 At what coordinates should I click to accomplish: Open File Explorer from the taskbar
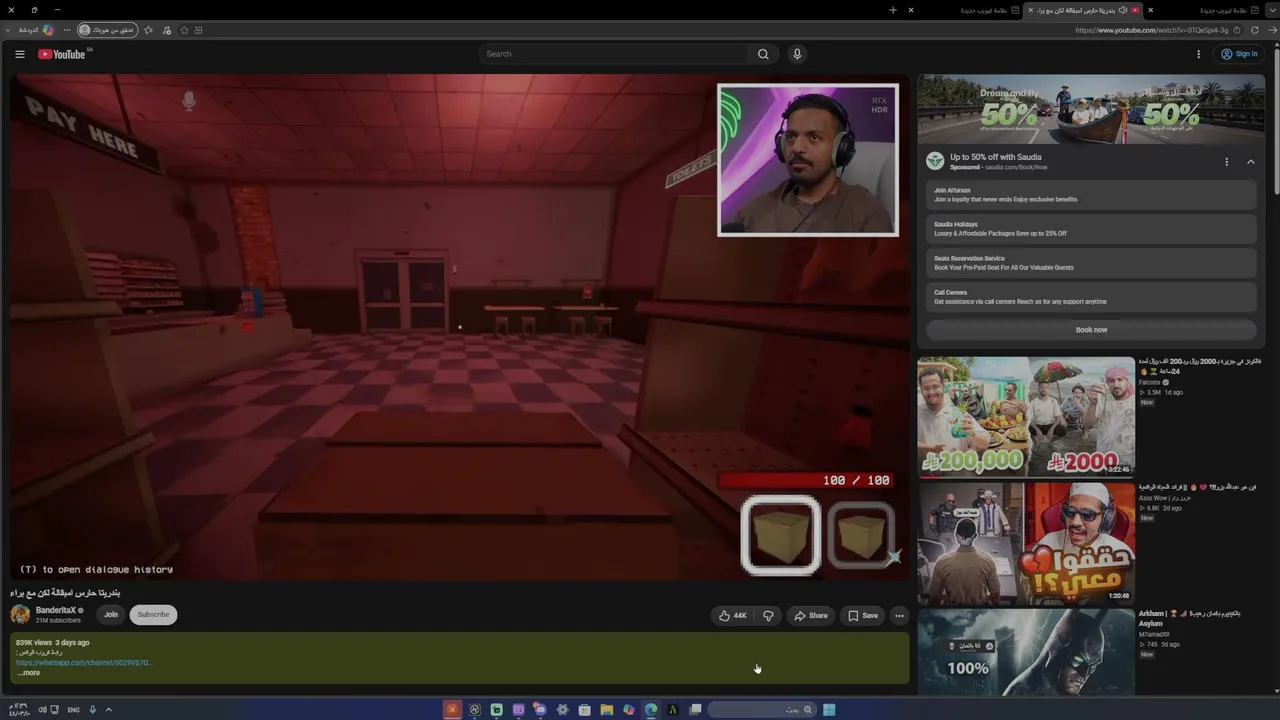click(x=606, y=710)
